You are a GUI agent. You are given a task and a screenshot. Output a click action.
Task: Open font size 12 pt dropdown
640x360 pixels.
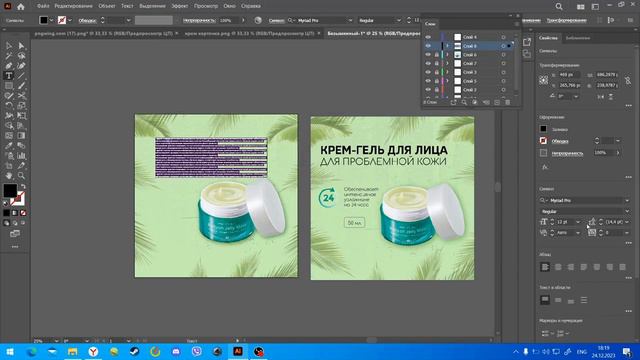click(578, 222)
